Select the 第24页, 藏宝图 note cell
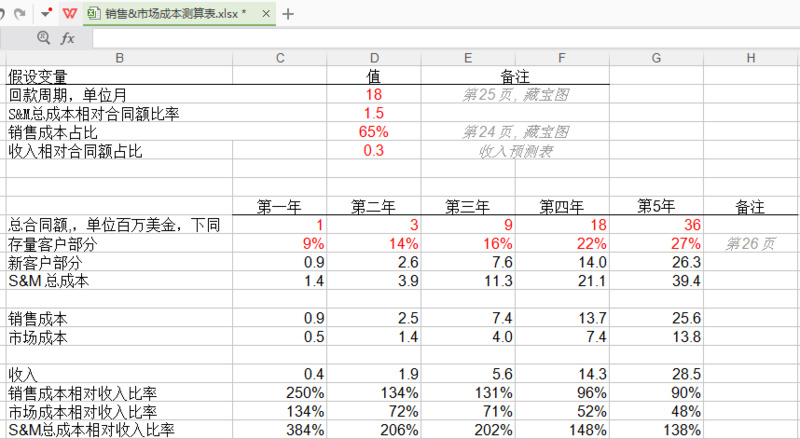Screen dimensions: 800x439 click(515, 132)
